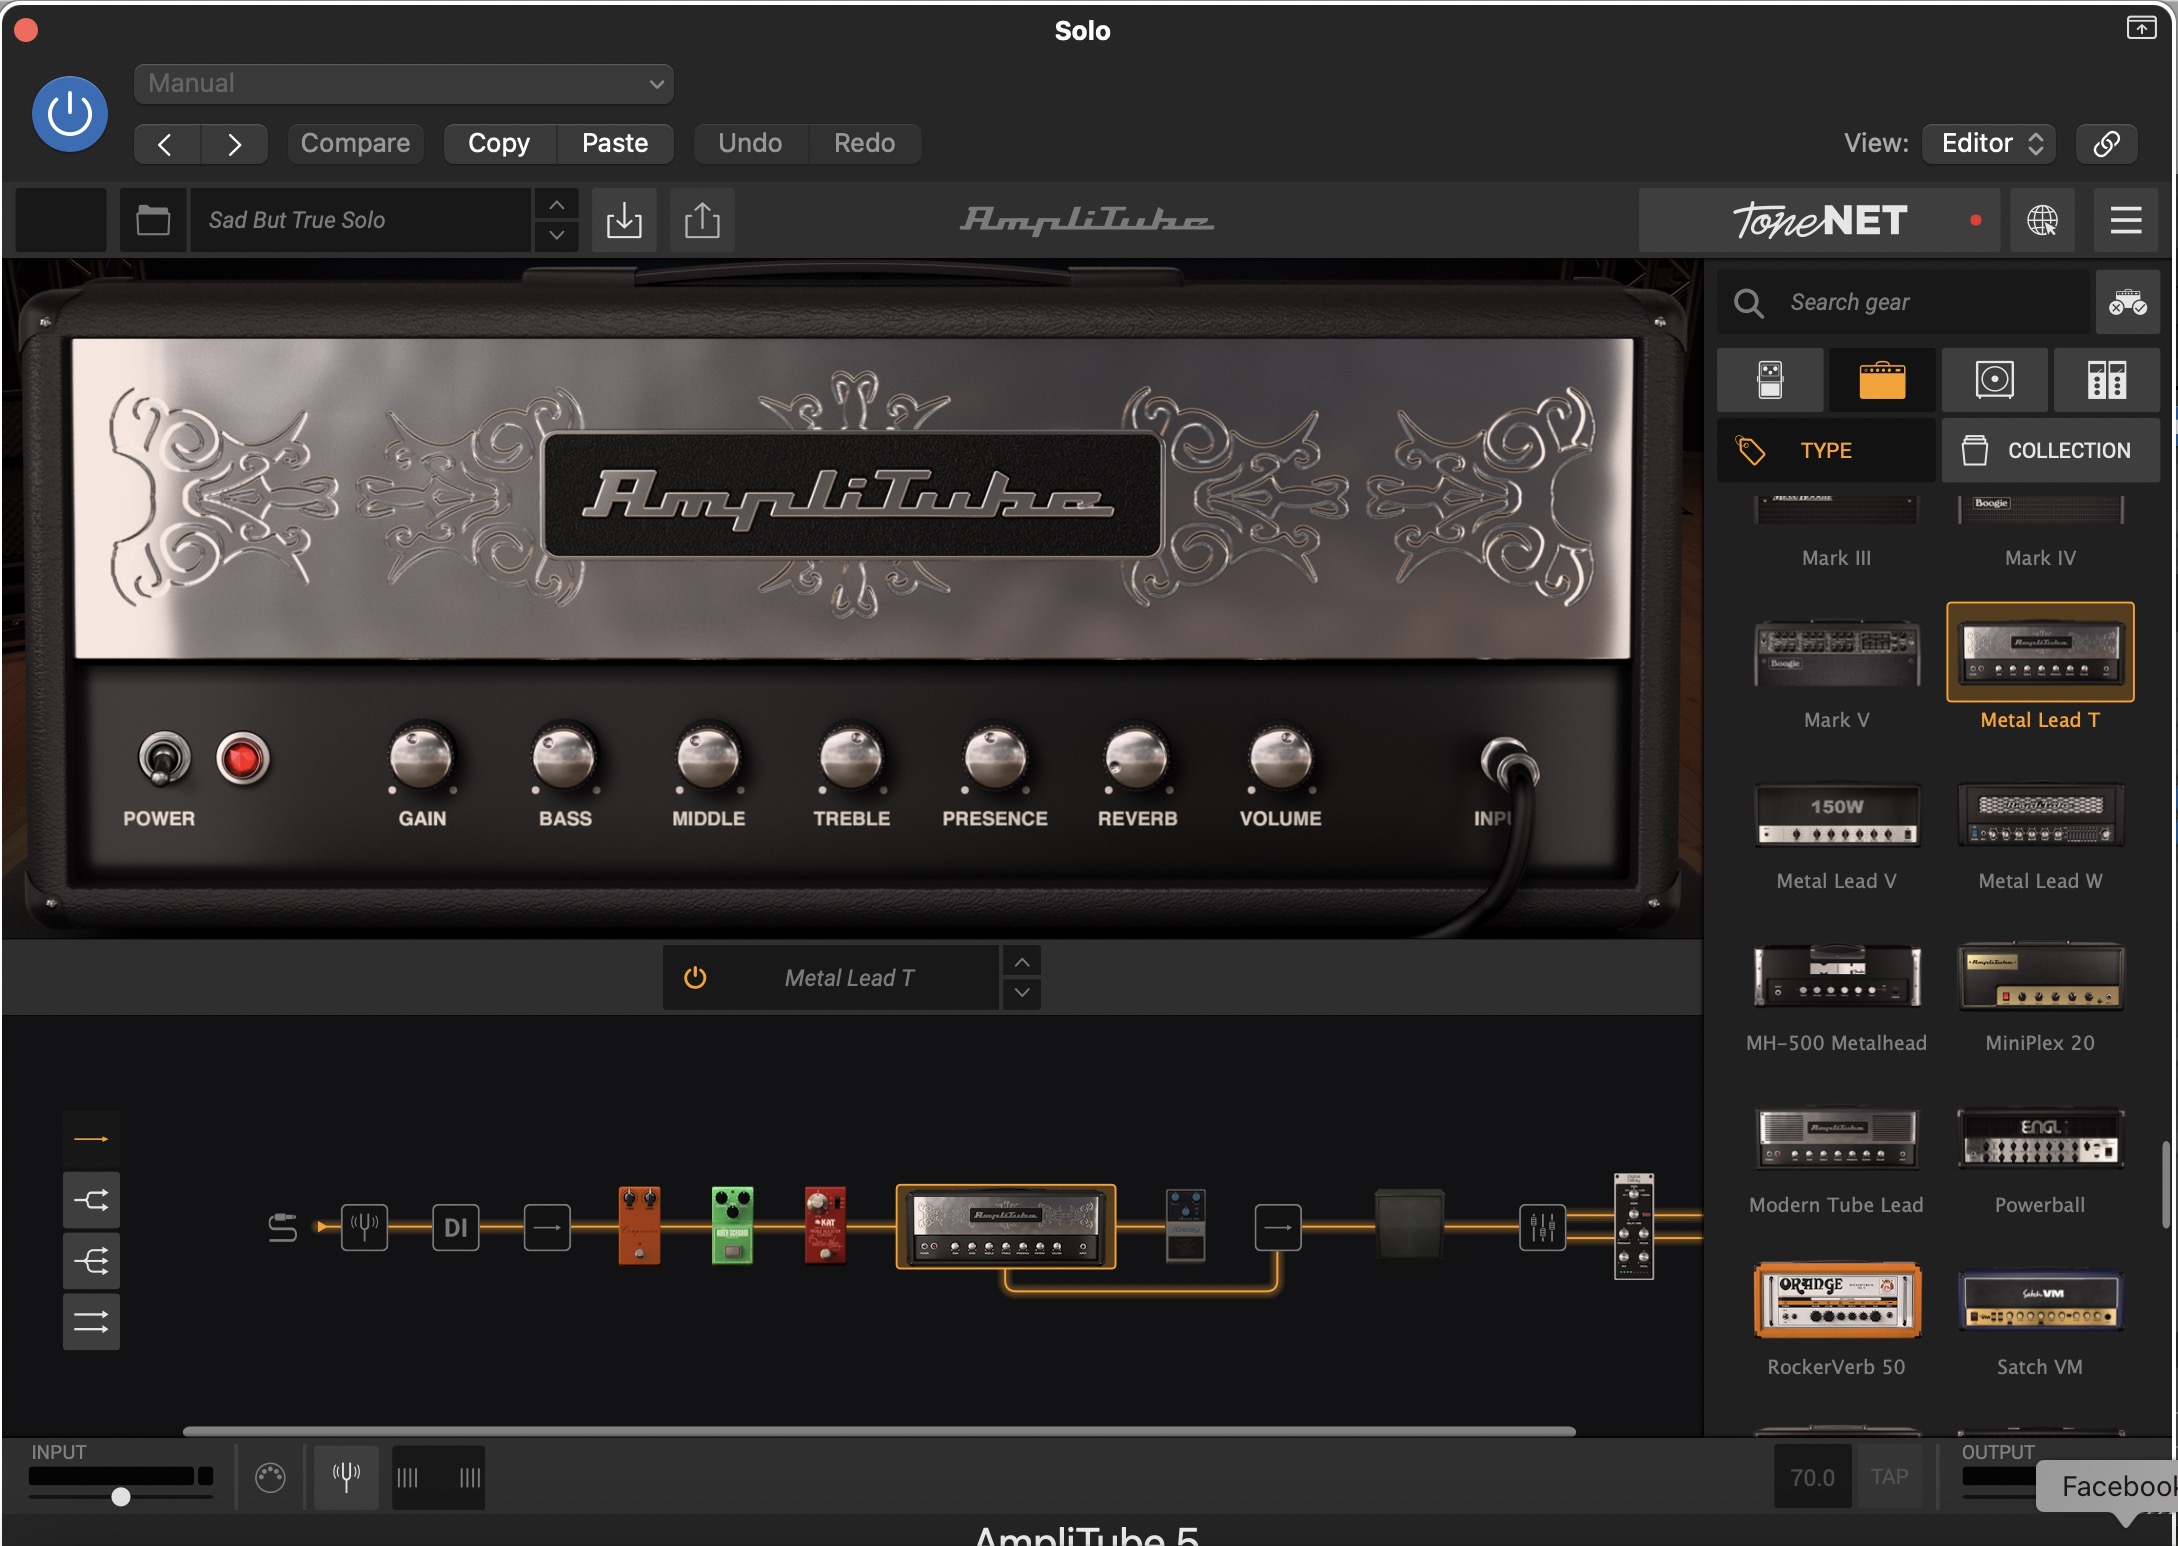
Task: Click the REVERB knob on amp
Action: [1137, 758]
